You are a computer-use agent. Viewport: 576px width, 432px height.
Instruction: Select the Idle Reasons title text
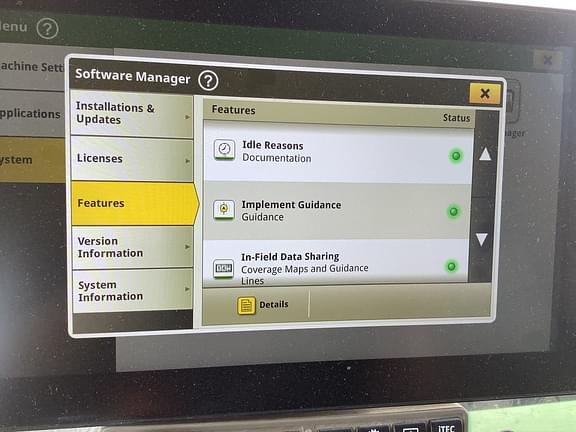coord(273,145)
